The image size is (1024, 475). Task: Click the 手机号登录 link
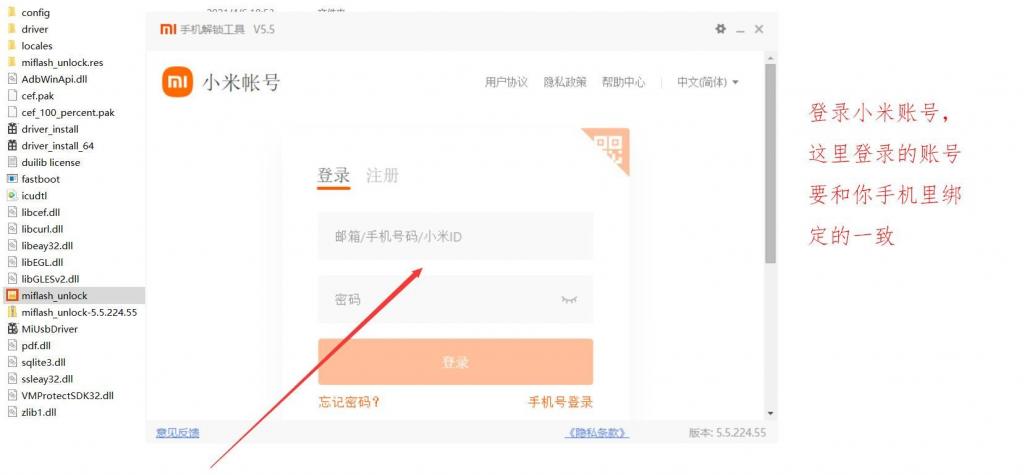coord(560,402)
